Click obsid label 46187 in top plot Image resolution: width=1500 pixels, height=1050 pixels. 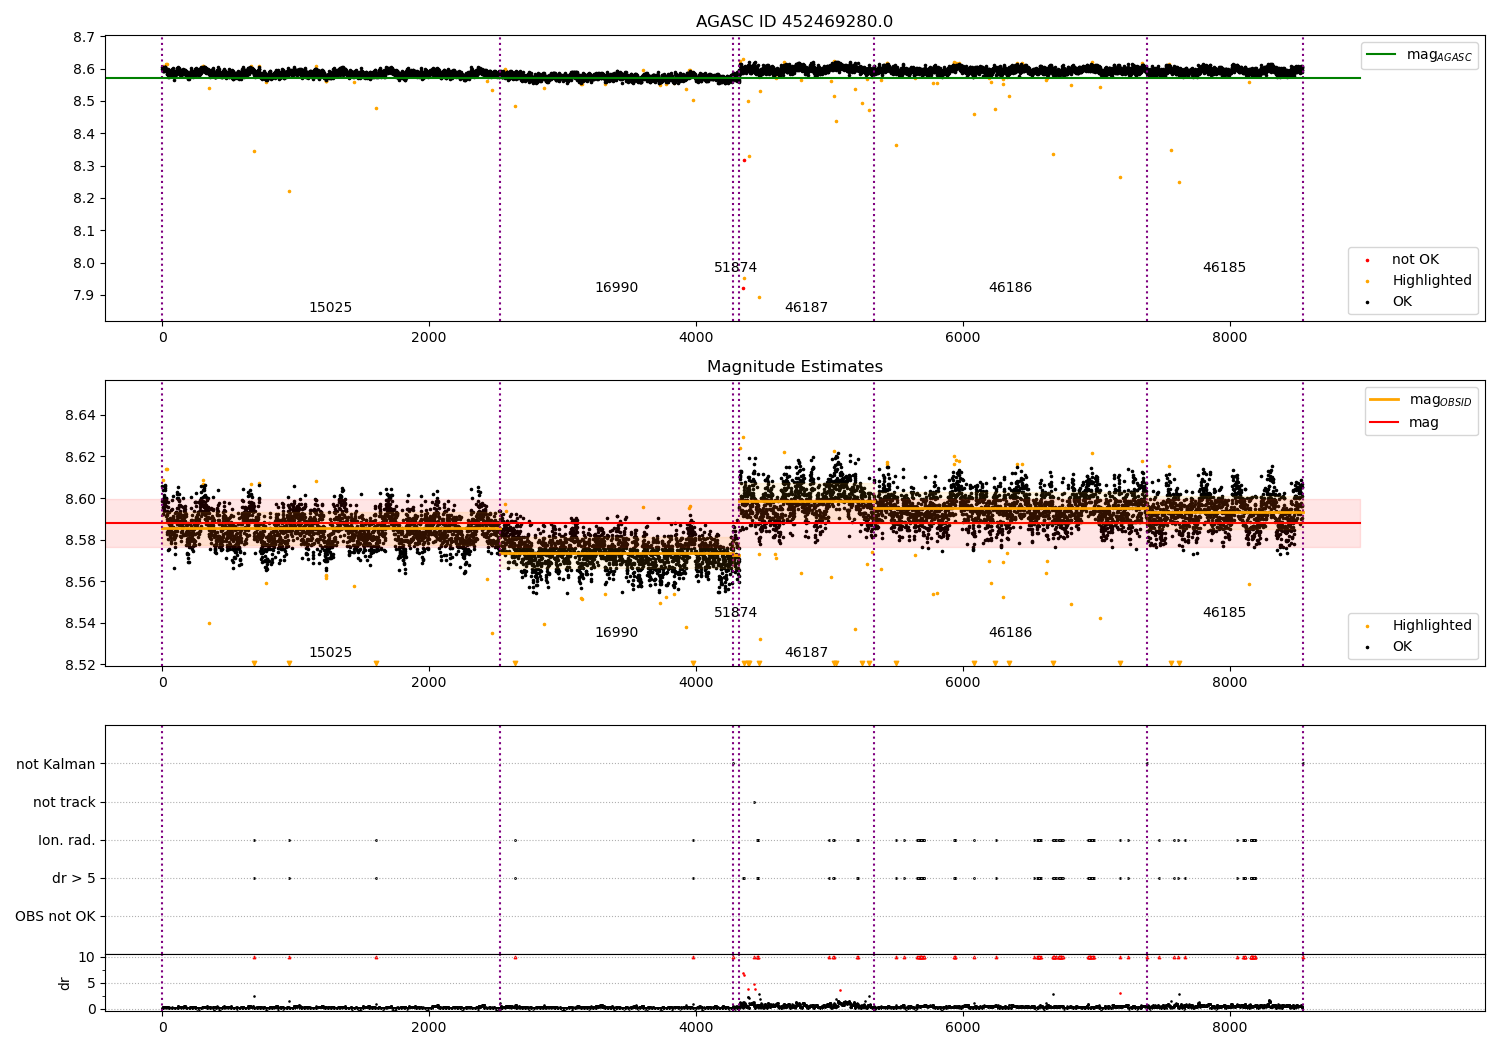pyautogui.click(x=806, y=308)
